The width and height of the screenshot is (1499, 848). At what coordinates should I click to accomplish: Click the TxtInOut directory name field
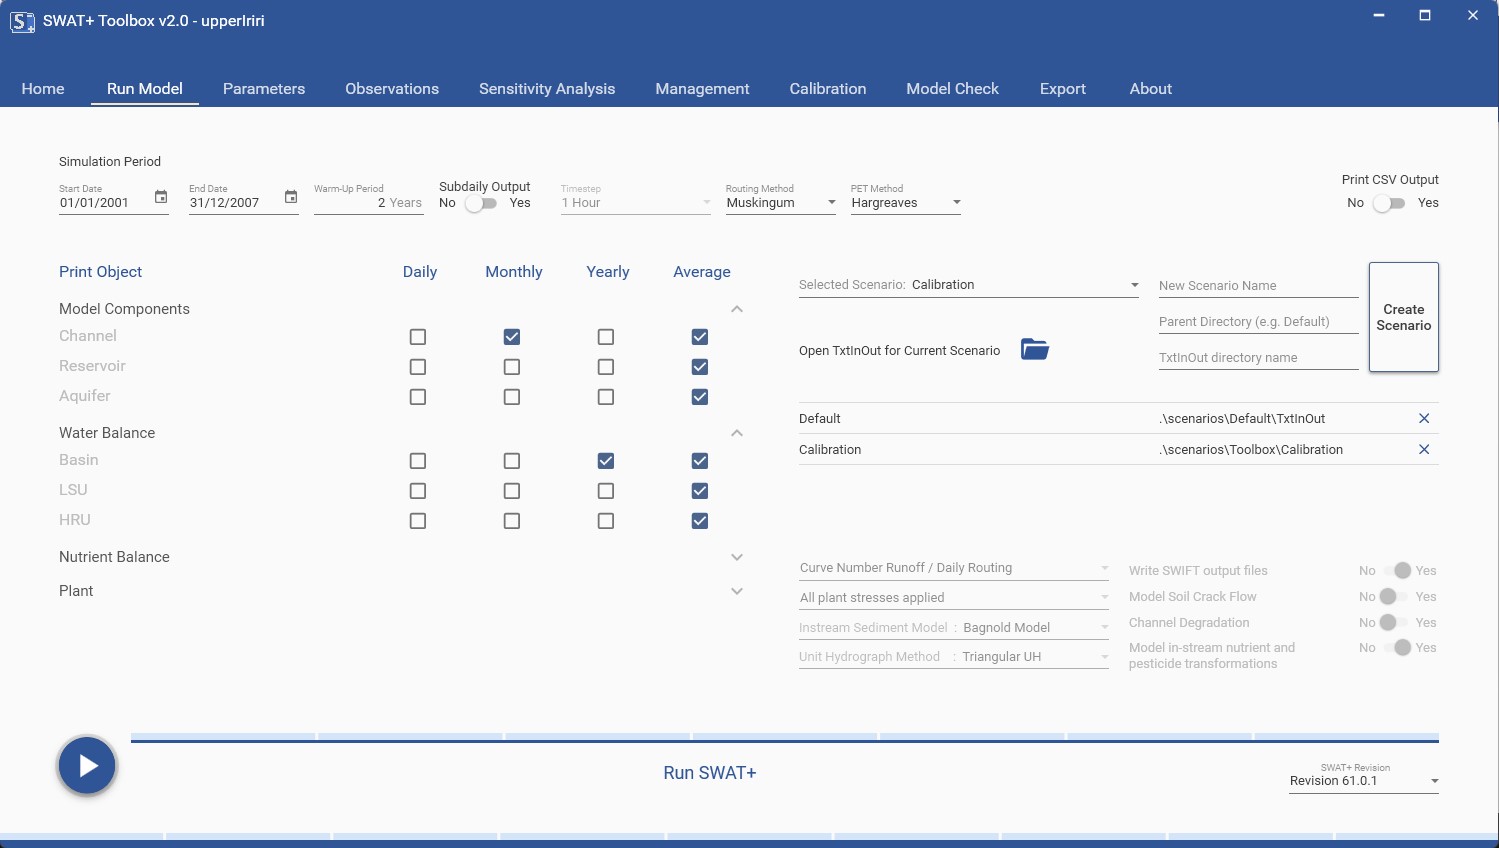[x=1259, y=358]
